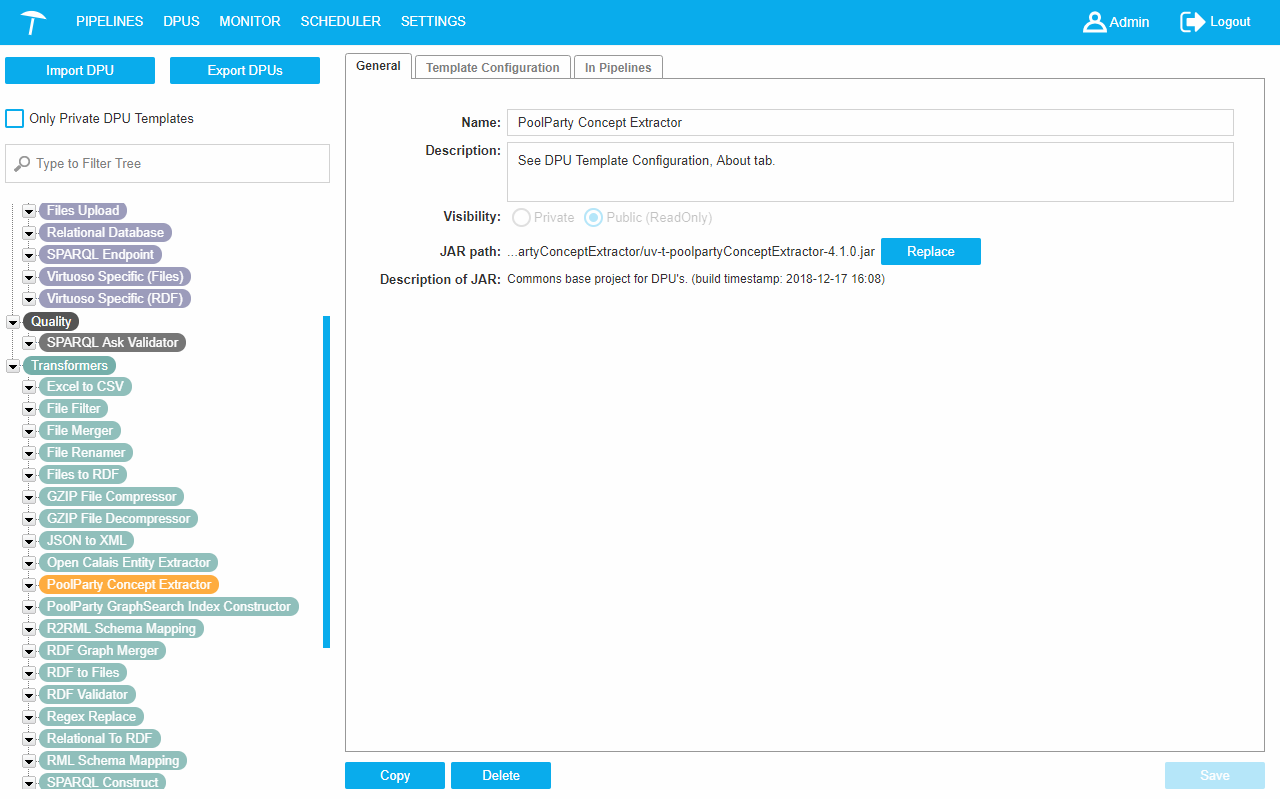Screen dimensions: 1280x799
Task: Switch to the In Pipelines tab
Action: (618, 68)
